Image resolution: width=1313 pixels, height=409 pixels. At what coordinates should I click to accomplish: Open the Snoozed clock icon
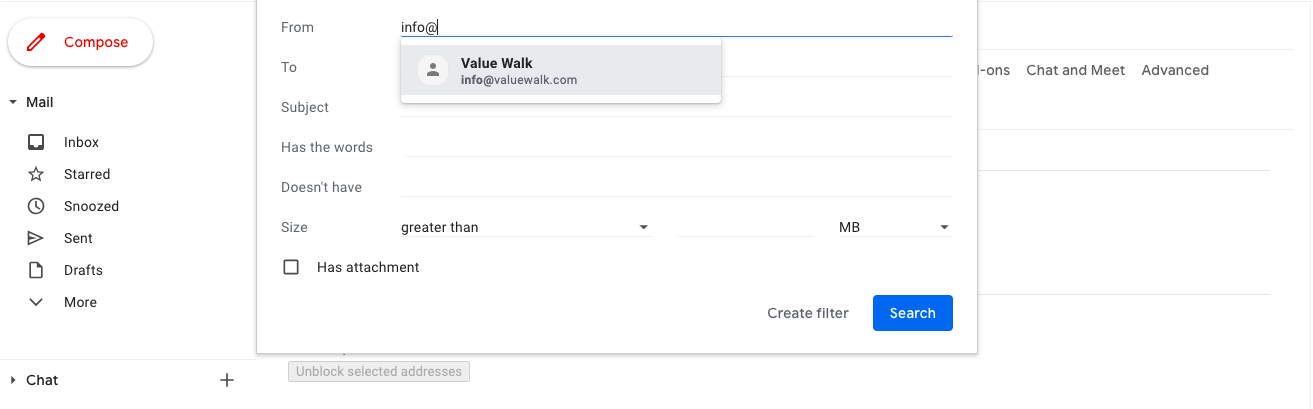(36, 206)
